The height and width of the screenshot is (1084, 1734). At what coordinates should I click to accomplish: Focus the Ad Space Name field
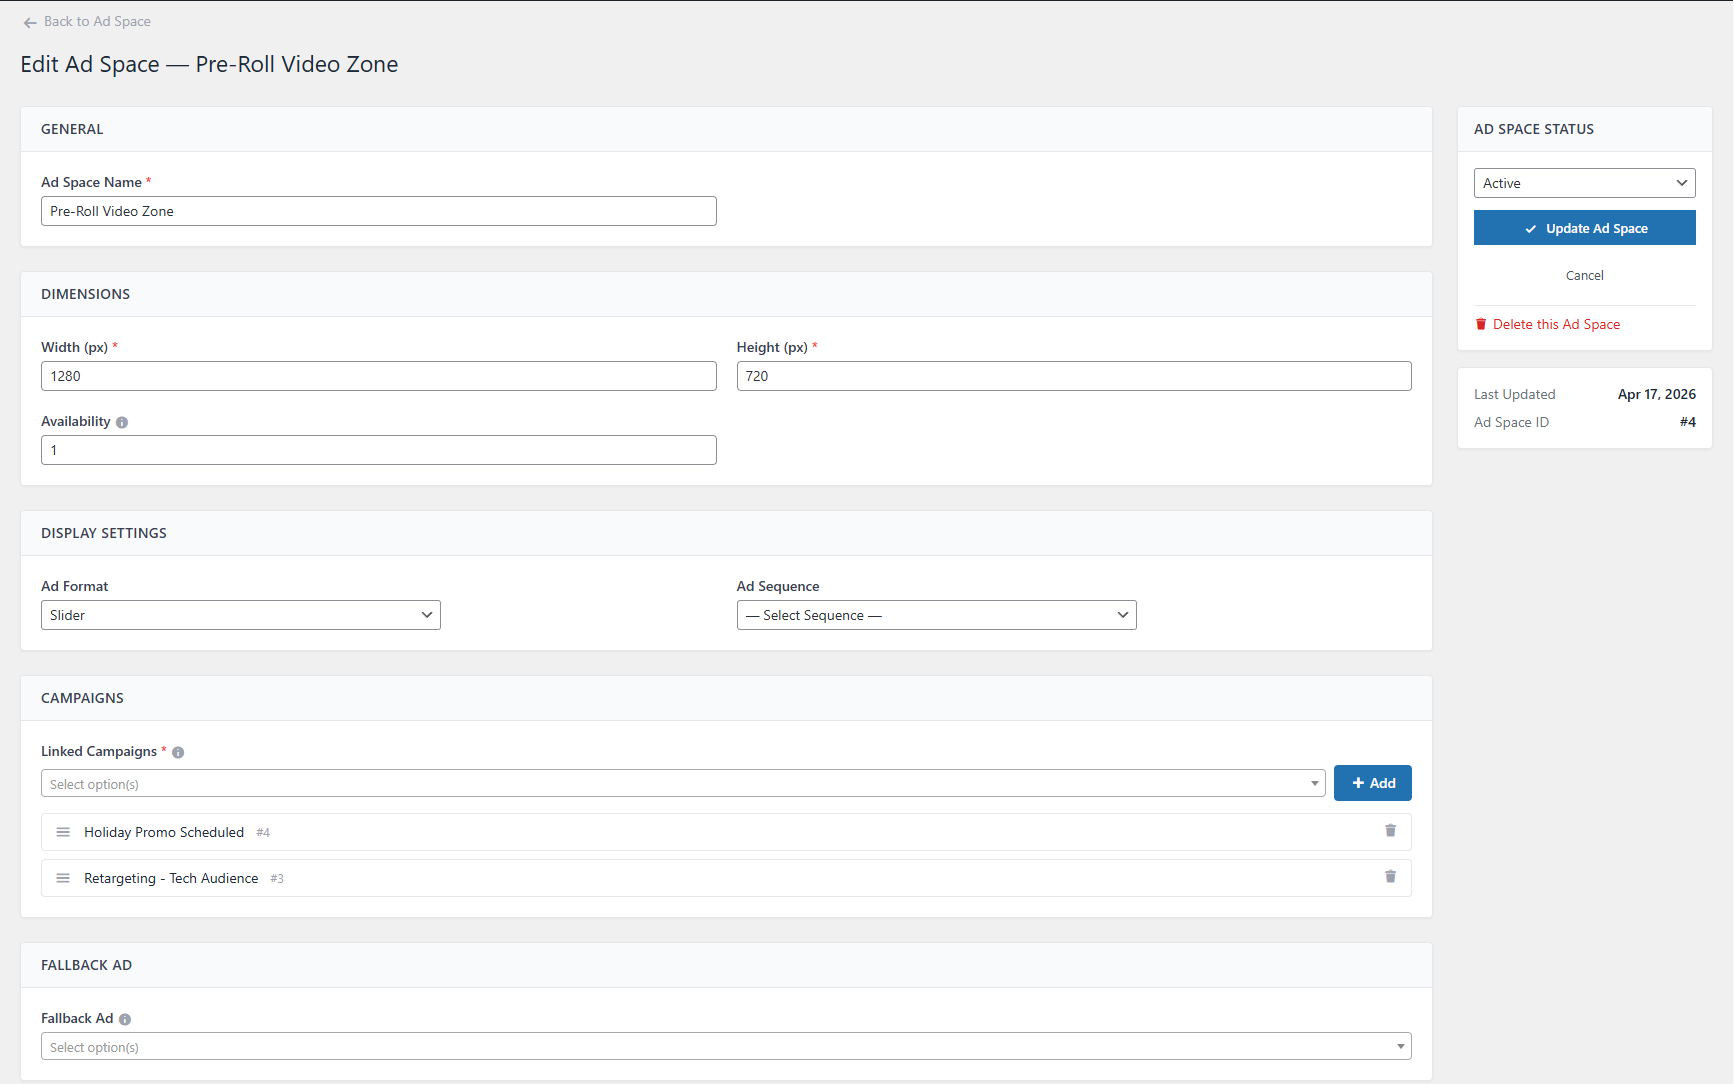[378, 211]
